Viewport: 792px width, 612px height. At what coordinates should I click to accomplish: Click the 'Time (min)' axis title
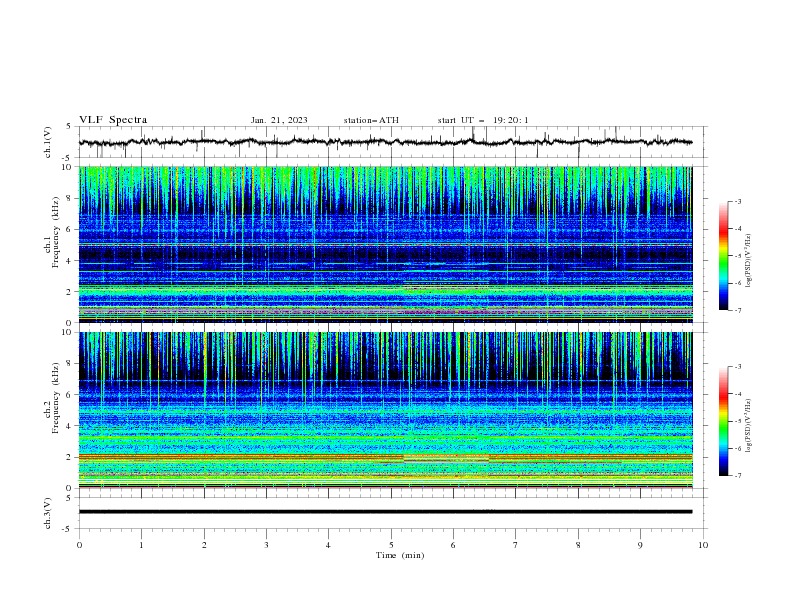coord(400,555)
